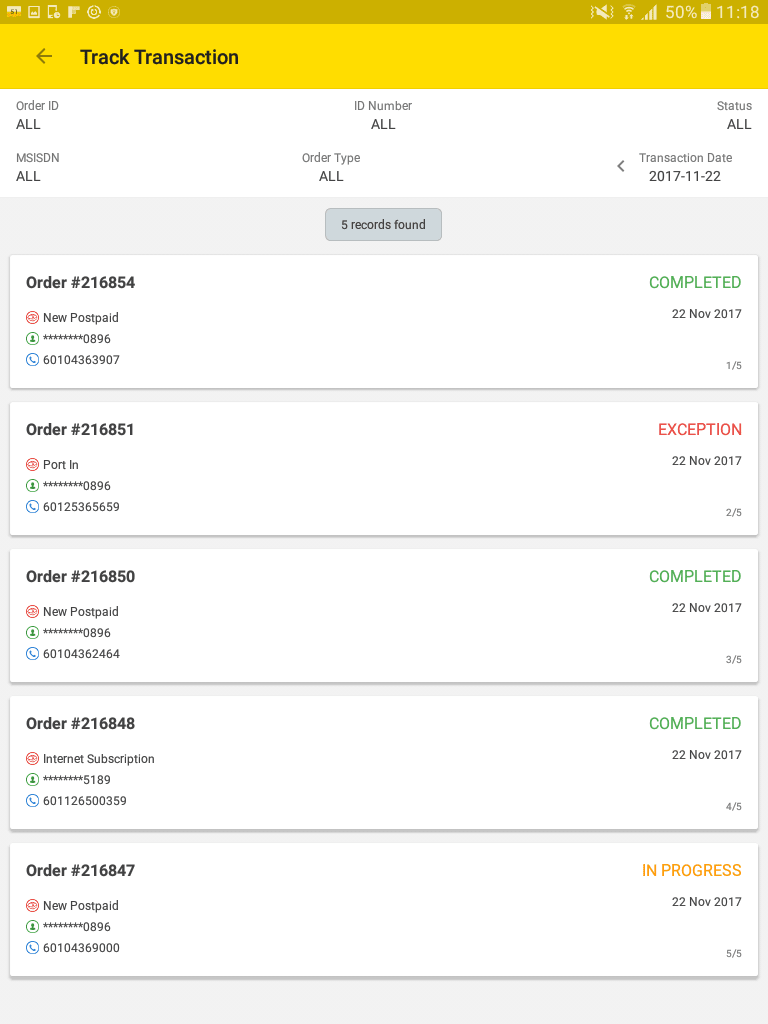This screenshot has height=1024, width=768.
Task: Click the order type icon beside Port In
Action: coord(32,465)
